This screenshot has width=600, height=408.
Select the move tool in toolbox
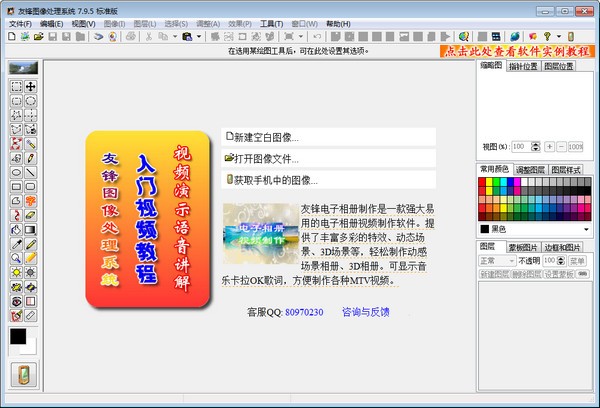[31, 87]
